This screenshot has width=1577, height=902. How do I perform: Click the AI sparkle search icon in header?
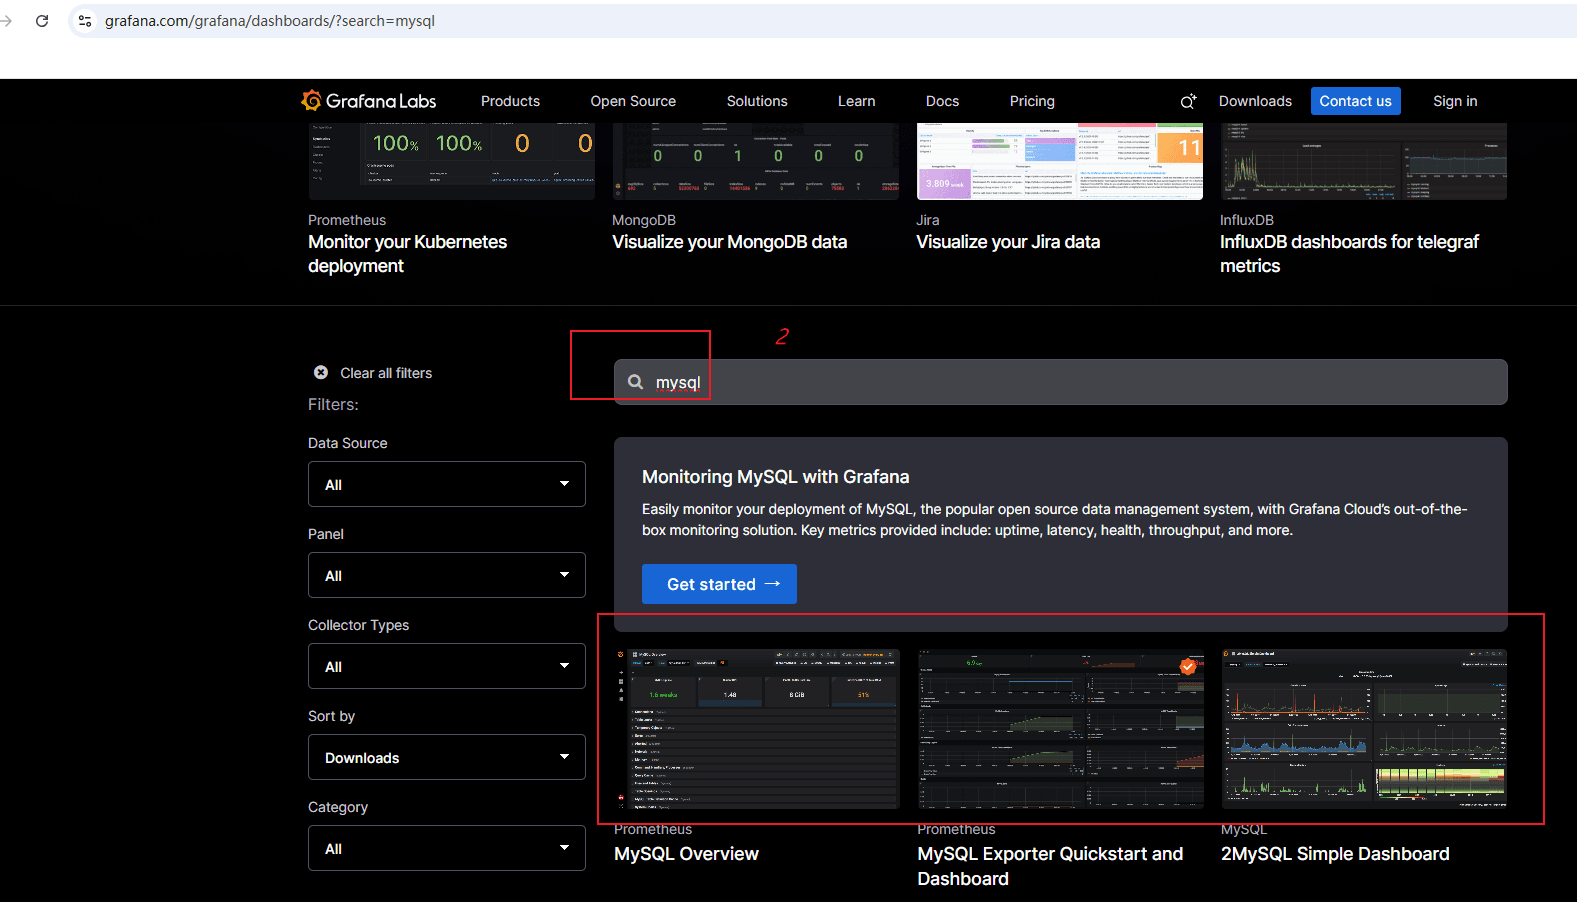(1188, 101)
